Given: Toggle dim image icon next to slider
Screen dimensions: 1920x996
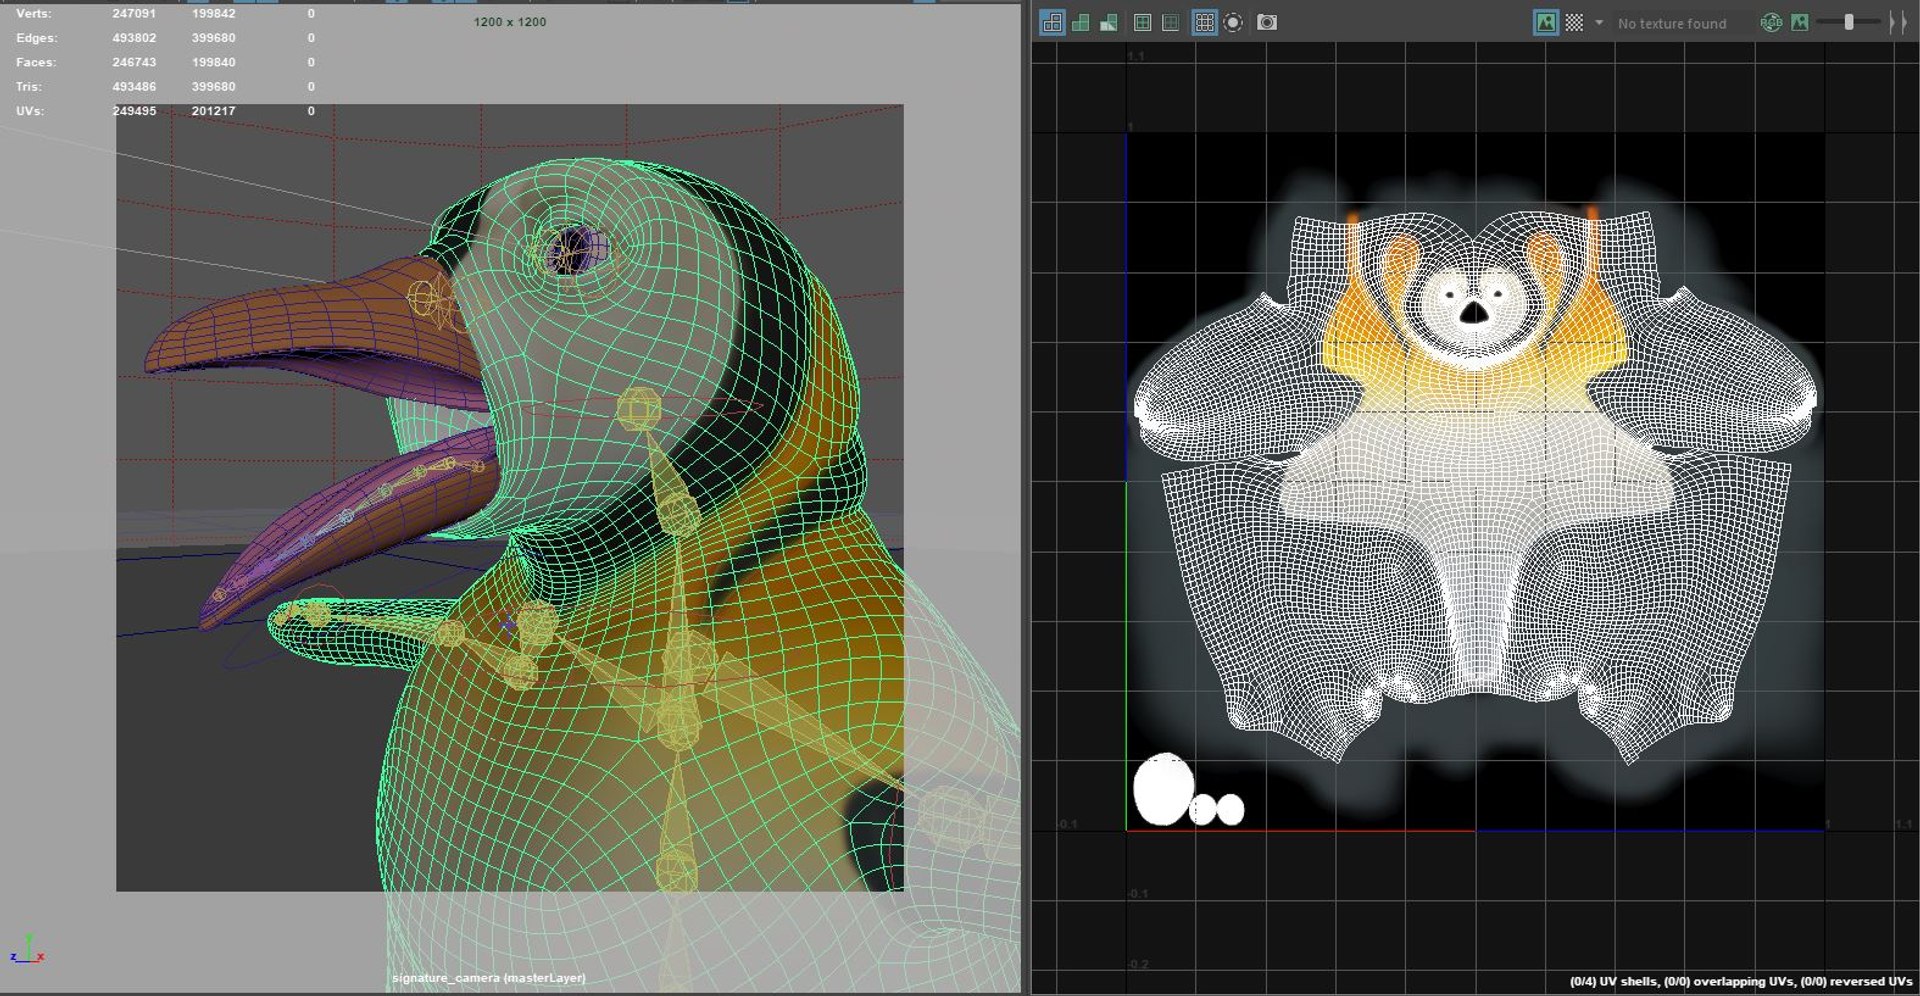Looking at the screenshot, I should pyautogui.click(x=1800, y=22).
